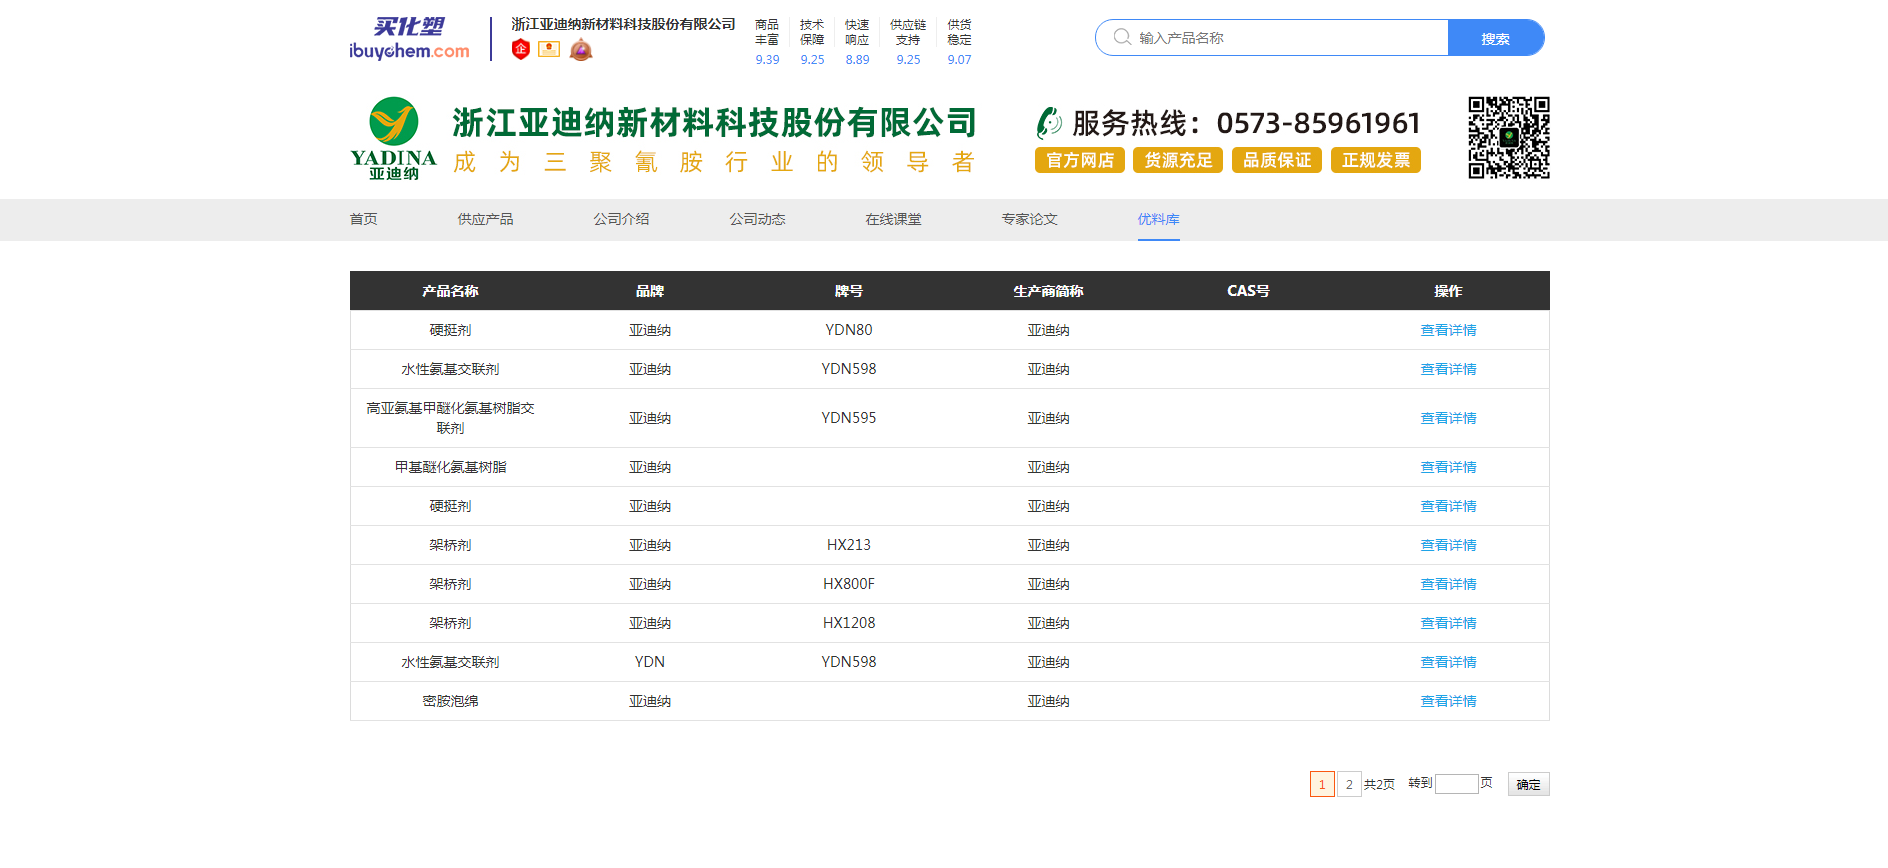Click the service hotline number 0573-85961961
This screenshot has width=1888, height=868.
tap(1318, 123)
